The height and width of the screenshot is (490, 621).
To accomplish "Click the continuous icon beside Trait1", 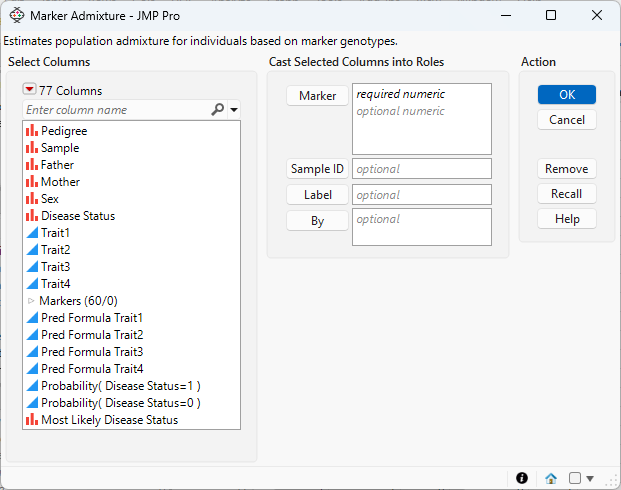I will pos(32,233).
